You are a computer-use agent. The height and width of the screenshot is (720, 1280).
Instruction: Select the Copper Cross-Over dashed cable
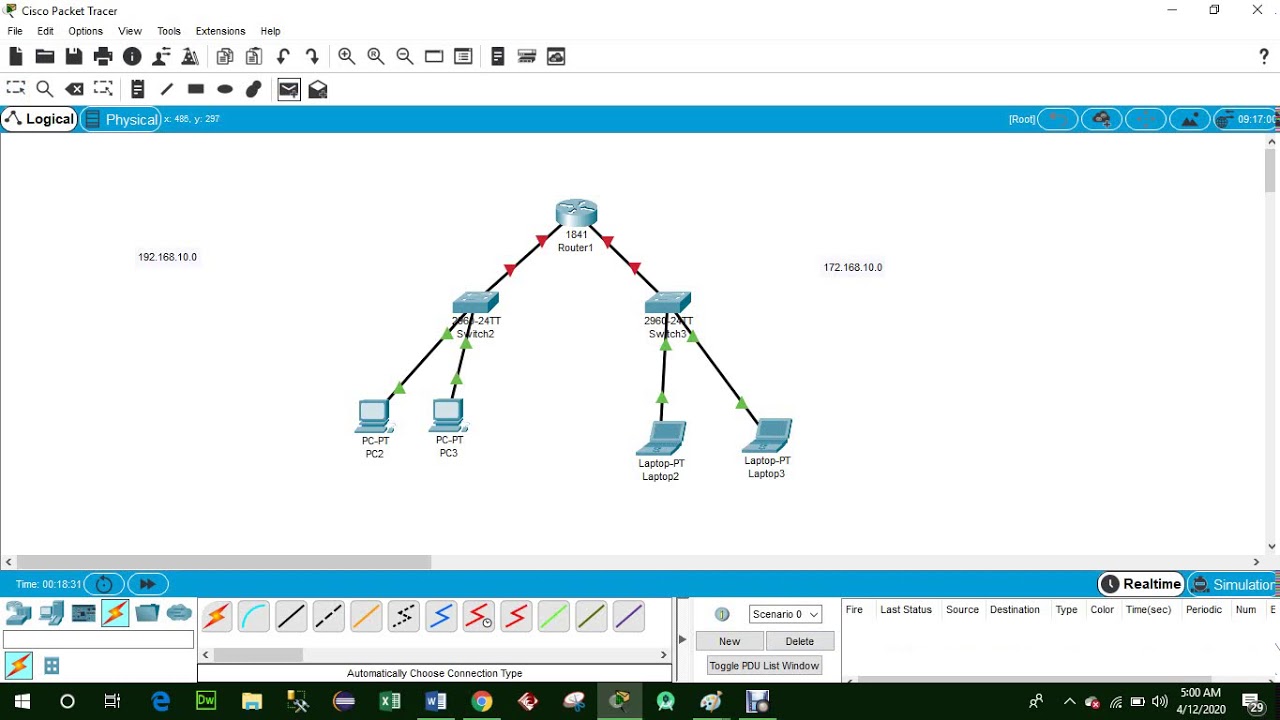pyautogui.click(x=329, y=617)
